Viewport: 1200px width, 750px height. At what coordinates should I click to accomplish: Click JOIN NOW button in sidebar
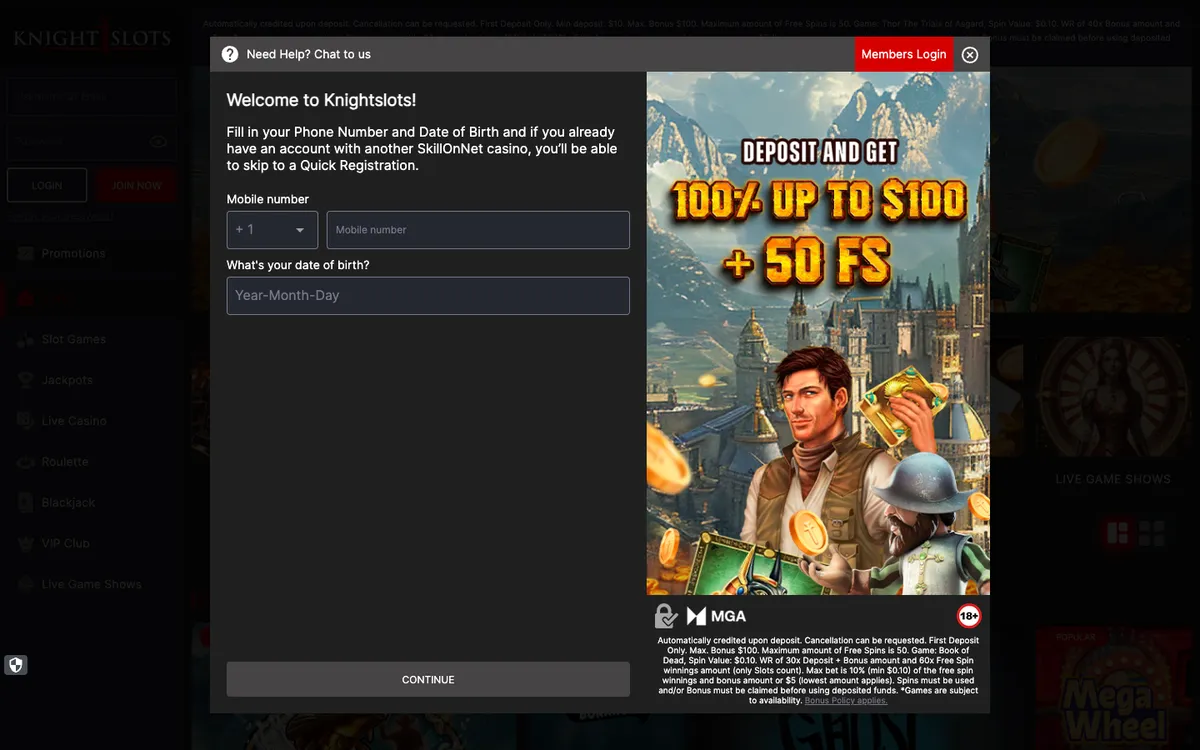point(137,185)
